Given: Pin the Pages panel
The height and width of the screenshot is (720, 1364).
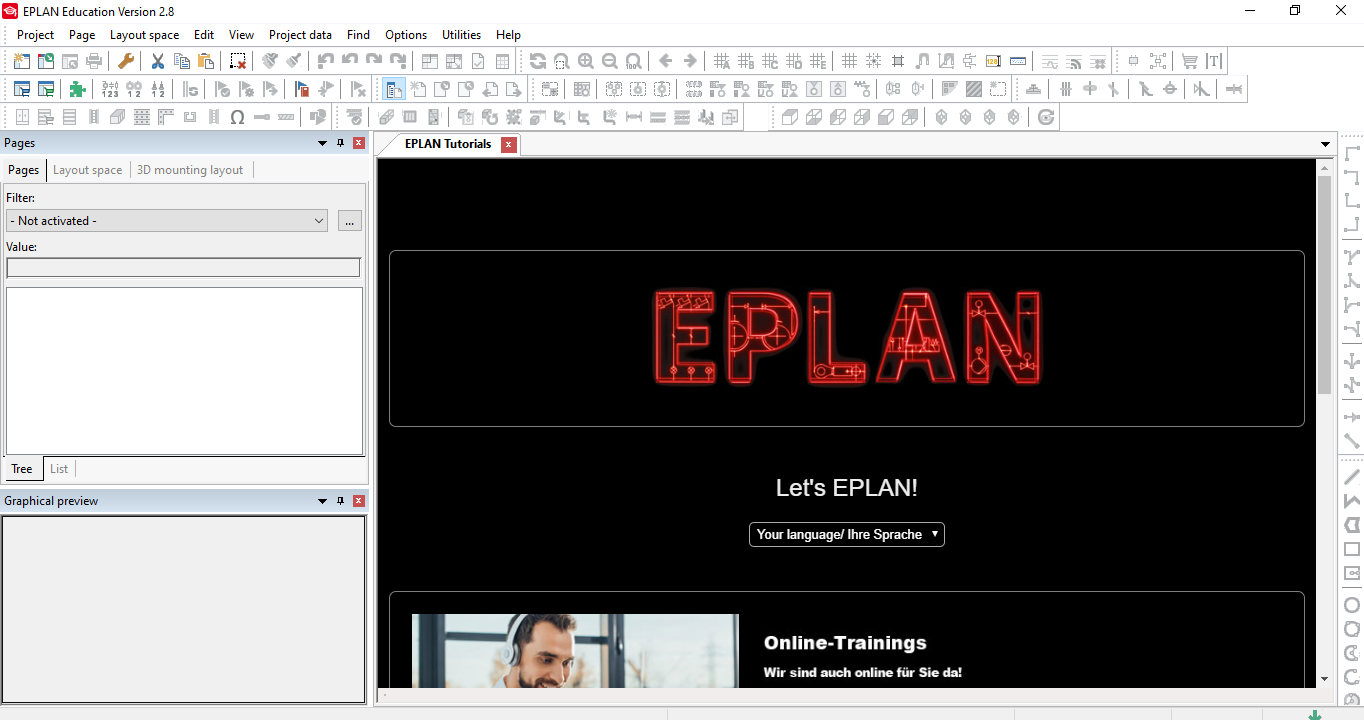Looking at the screenshot, I should tap(341, 143).
